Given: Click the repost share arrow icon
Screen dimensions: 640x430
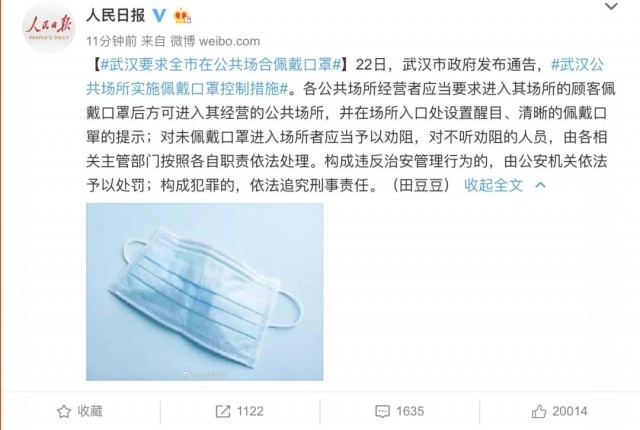Looking at the screenshot, I should coord(222,411).
